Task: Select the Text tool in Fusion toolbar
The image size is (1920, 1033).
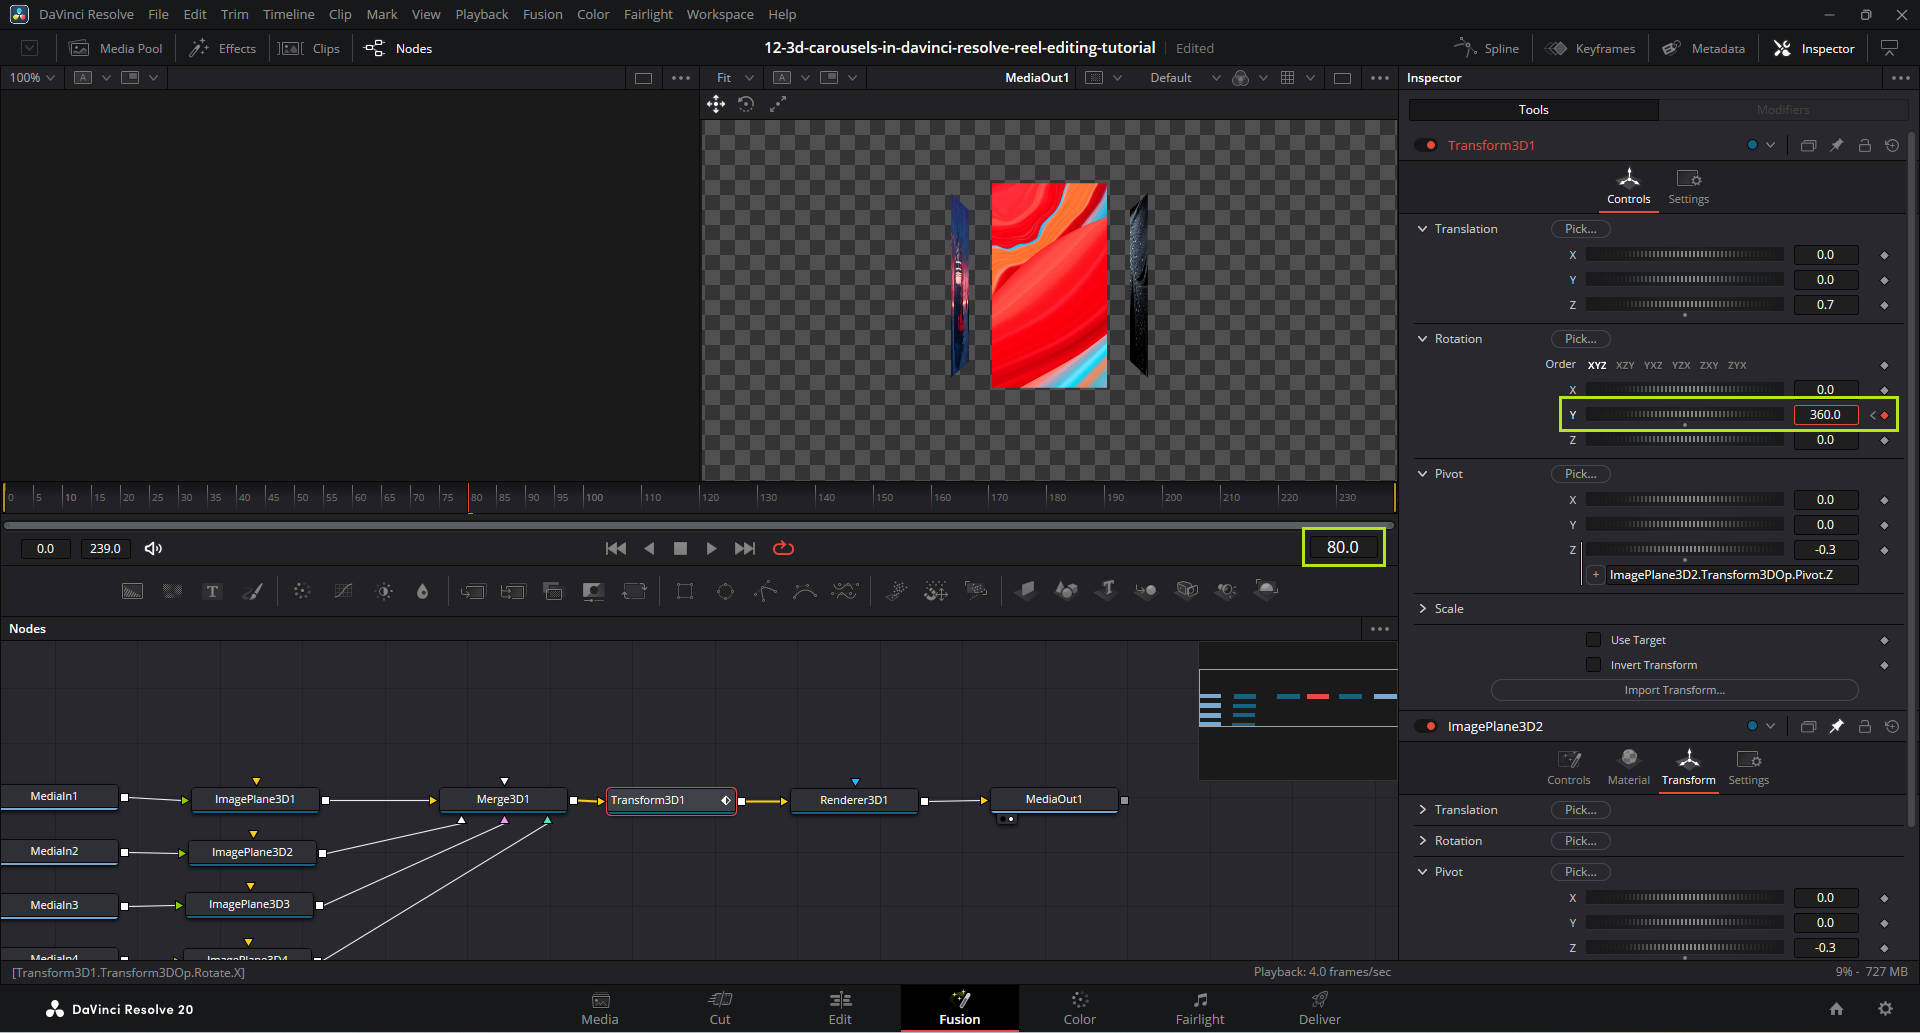Action: pos(212,591)
